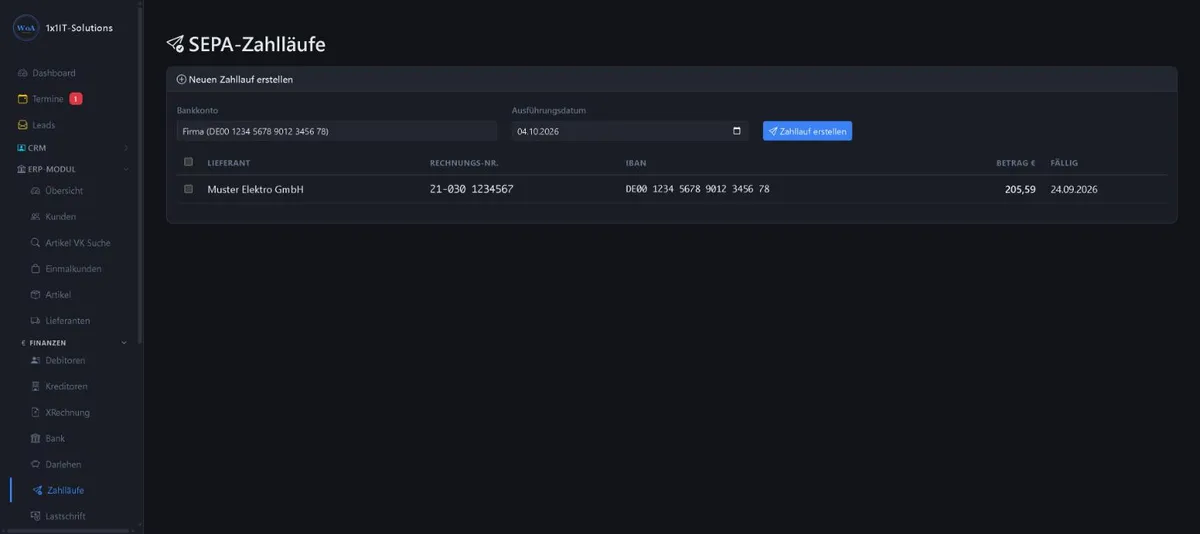Click the paper-plane icon beside SEPA-Zahlläufe heading
This screenshot has height=534, width=1200.
175,44
